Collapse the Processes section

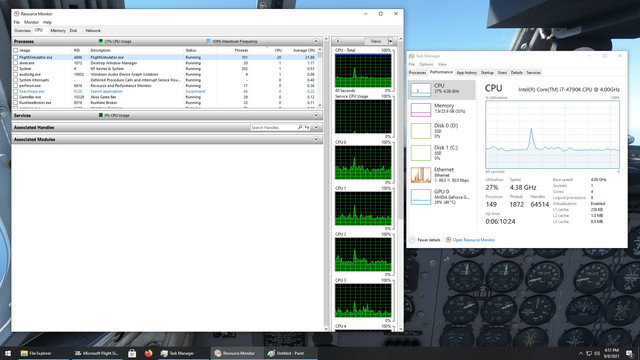pyautogui.click(x=316, y=41)
